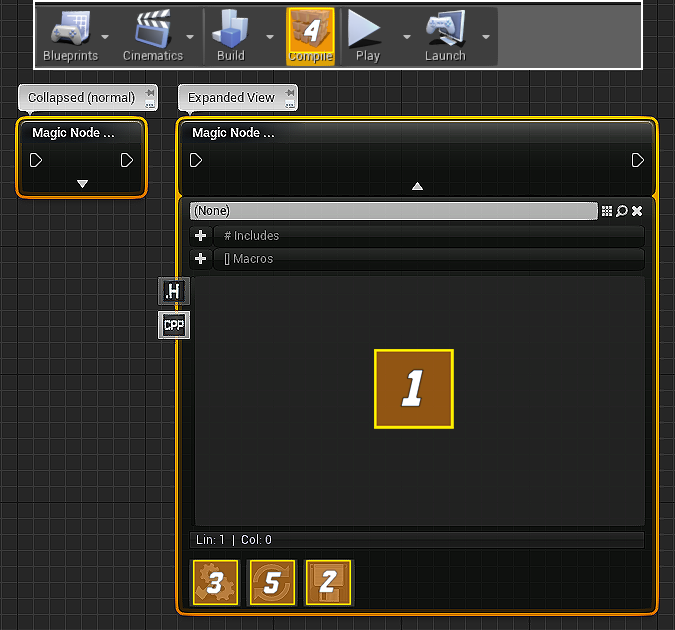Expand the [] Macros section
This screenshot has height=630, width=675.
click(x=201, y=259)
